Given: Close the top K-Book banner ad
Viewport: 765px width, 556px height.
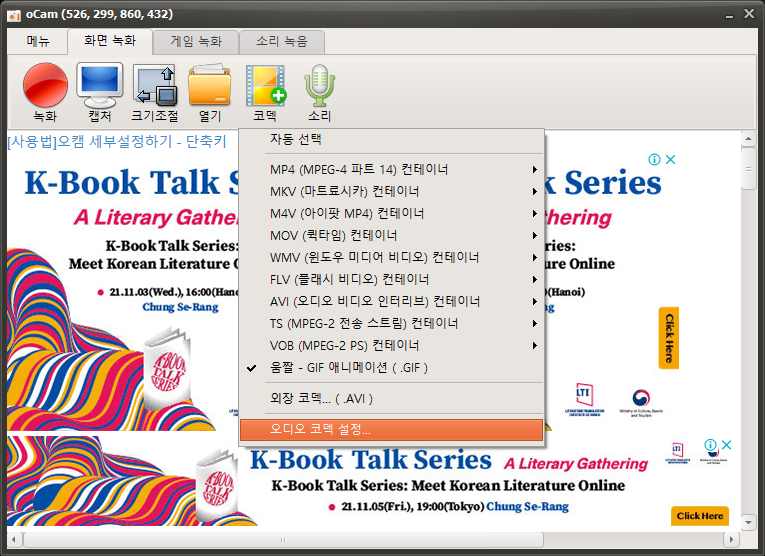Looking at the screenshot, I should click(671, 159).
